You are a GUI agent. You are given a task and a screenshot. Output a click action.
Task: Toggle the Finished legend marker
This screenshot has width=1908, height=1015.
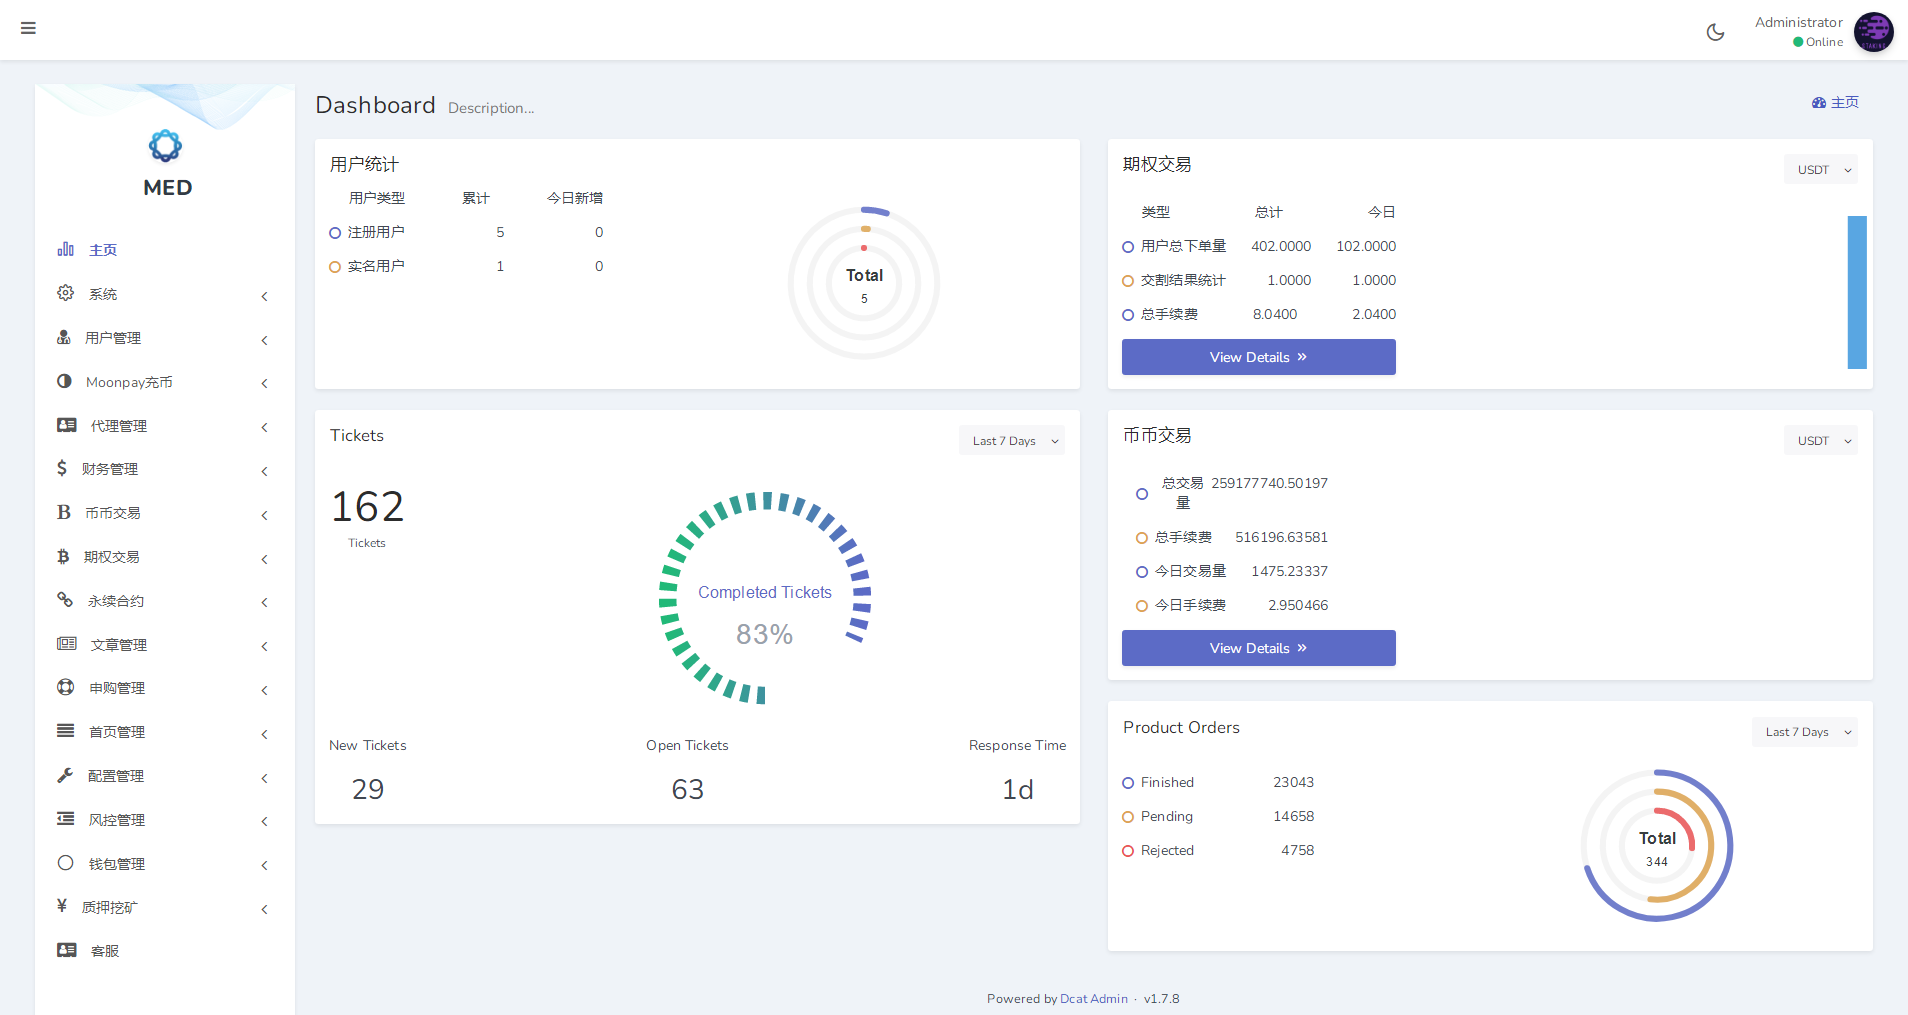click(1128, 783)
